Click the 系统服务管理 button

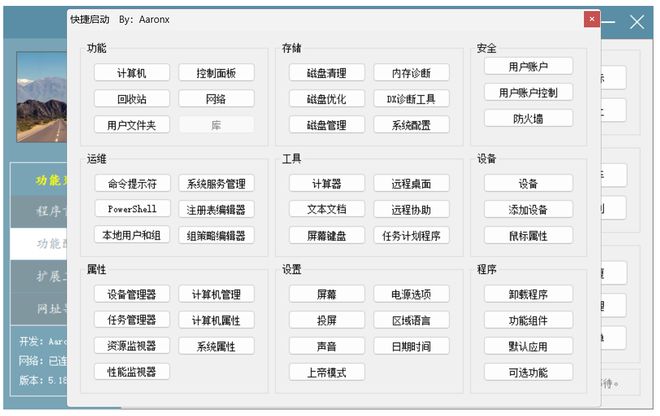[216, 184]
